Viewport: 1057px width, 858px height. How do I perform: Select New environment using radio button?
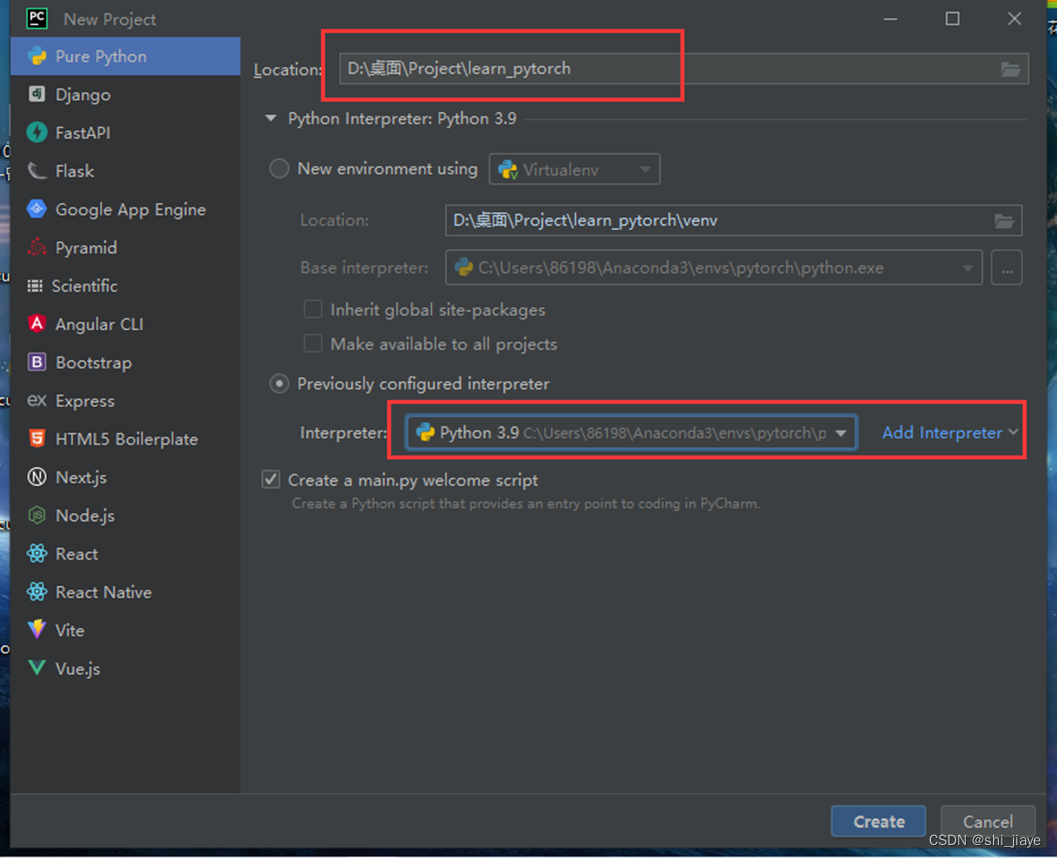[x=279, y=168]
